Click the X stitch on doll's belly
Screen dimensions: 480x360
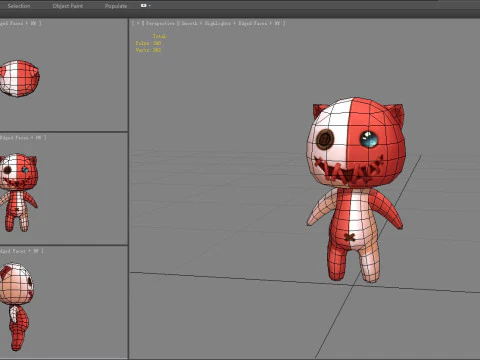[x=349, y=237]
